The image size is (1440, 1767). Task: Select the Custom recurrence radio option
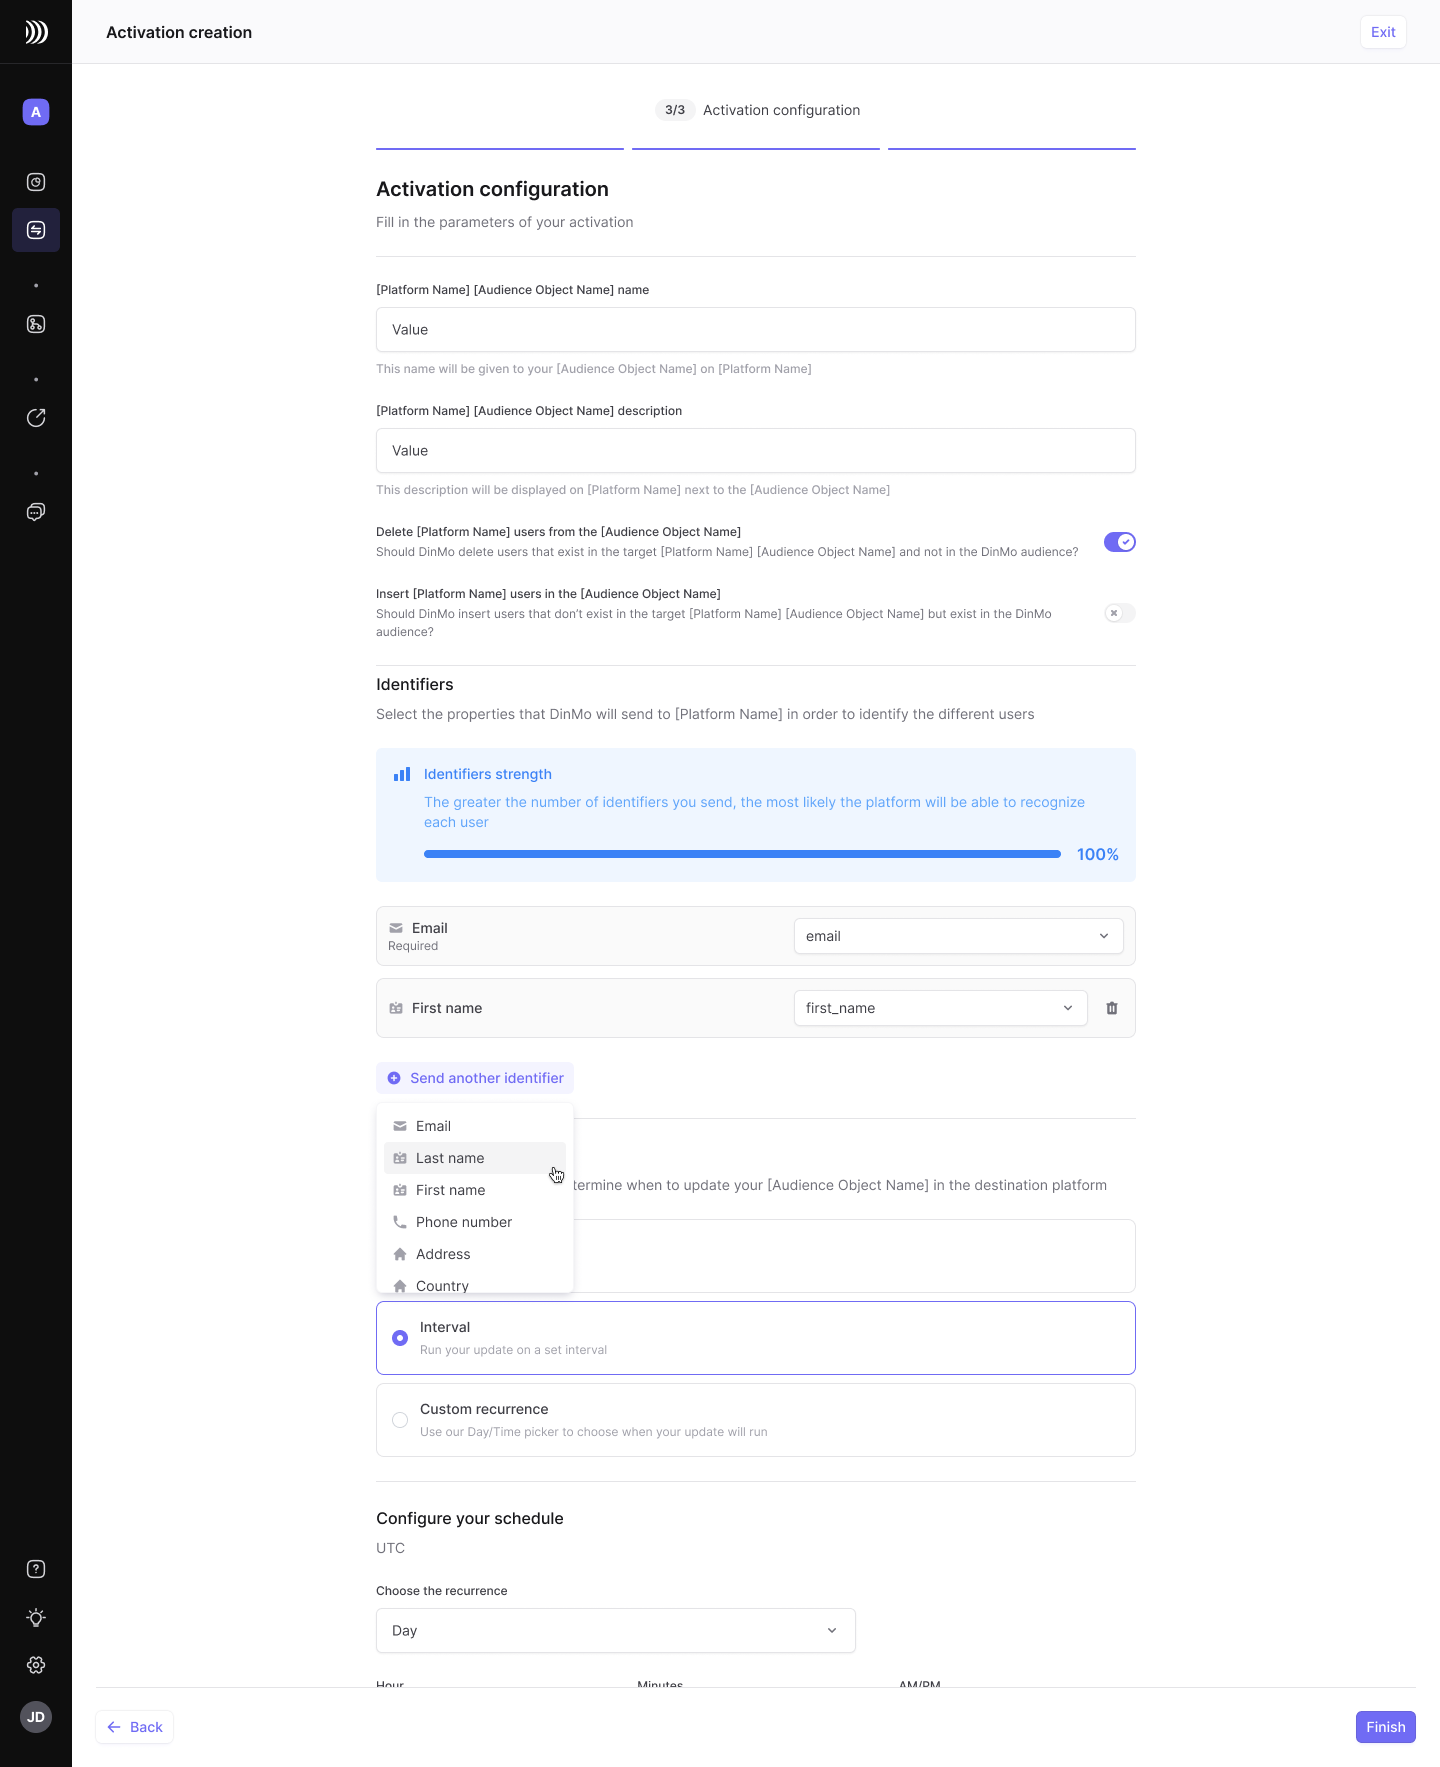point(400,1420)
